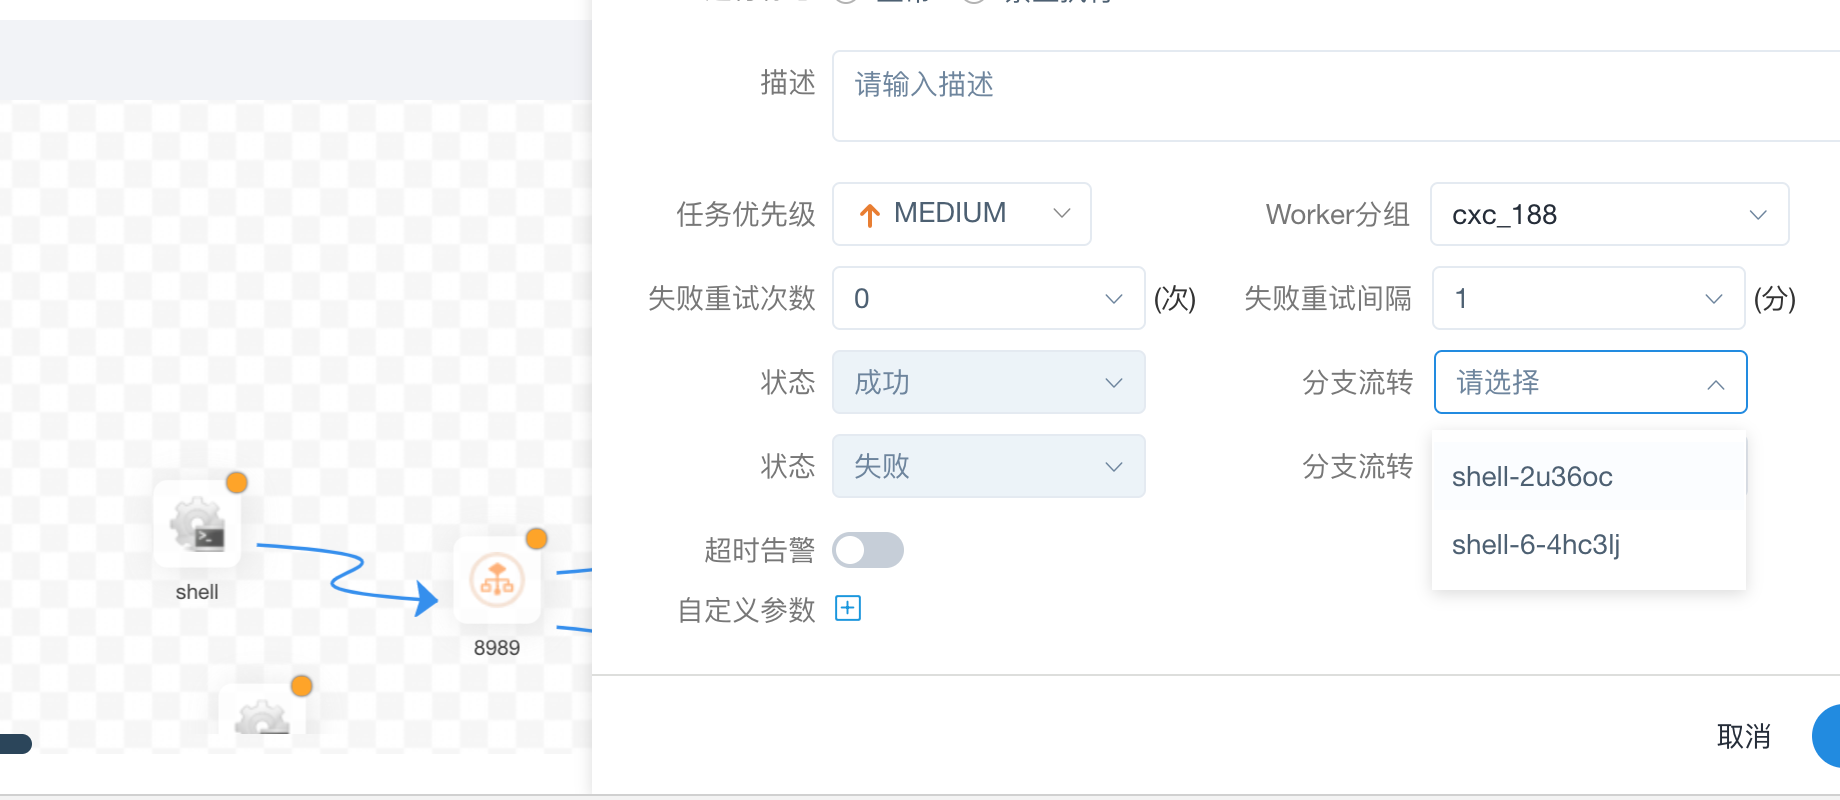
Task: Click the 失败重试次数 label
Action: [732, 298]
